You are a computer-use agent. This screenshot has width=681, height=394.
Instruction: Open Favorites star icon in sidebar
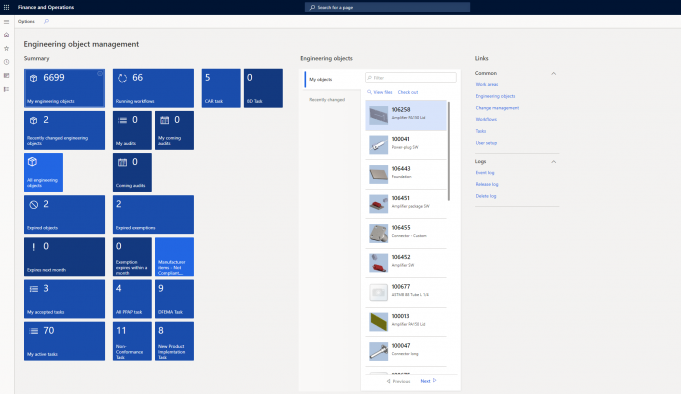[7, 48]
